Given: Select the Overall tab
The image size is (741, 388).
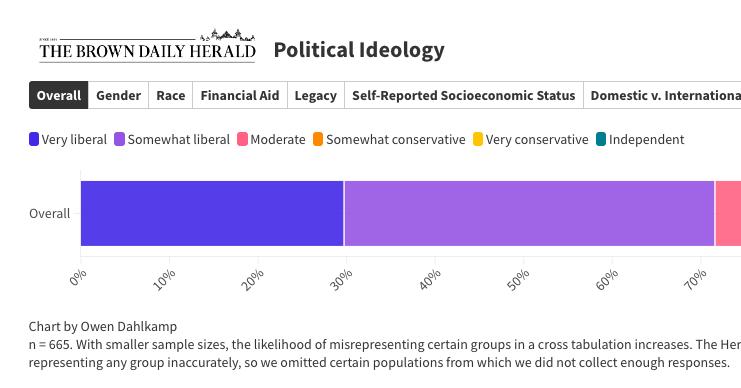Looking at the screenshot, I should click(59, 95).
